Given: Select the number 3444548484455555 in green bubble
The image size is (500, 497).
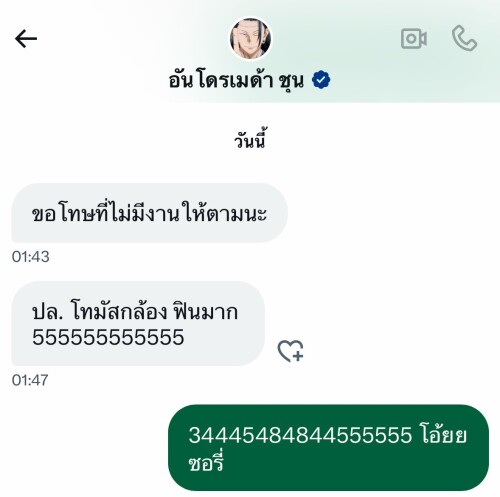Looking at the screenshot, I should tap(300, 435).
